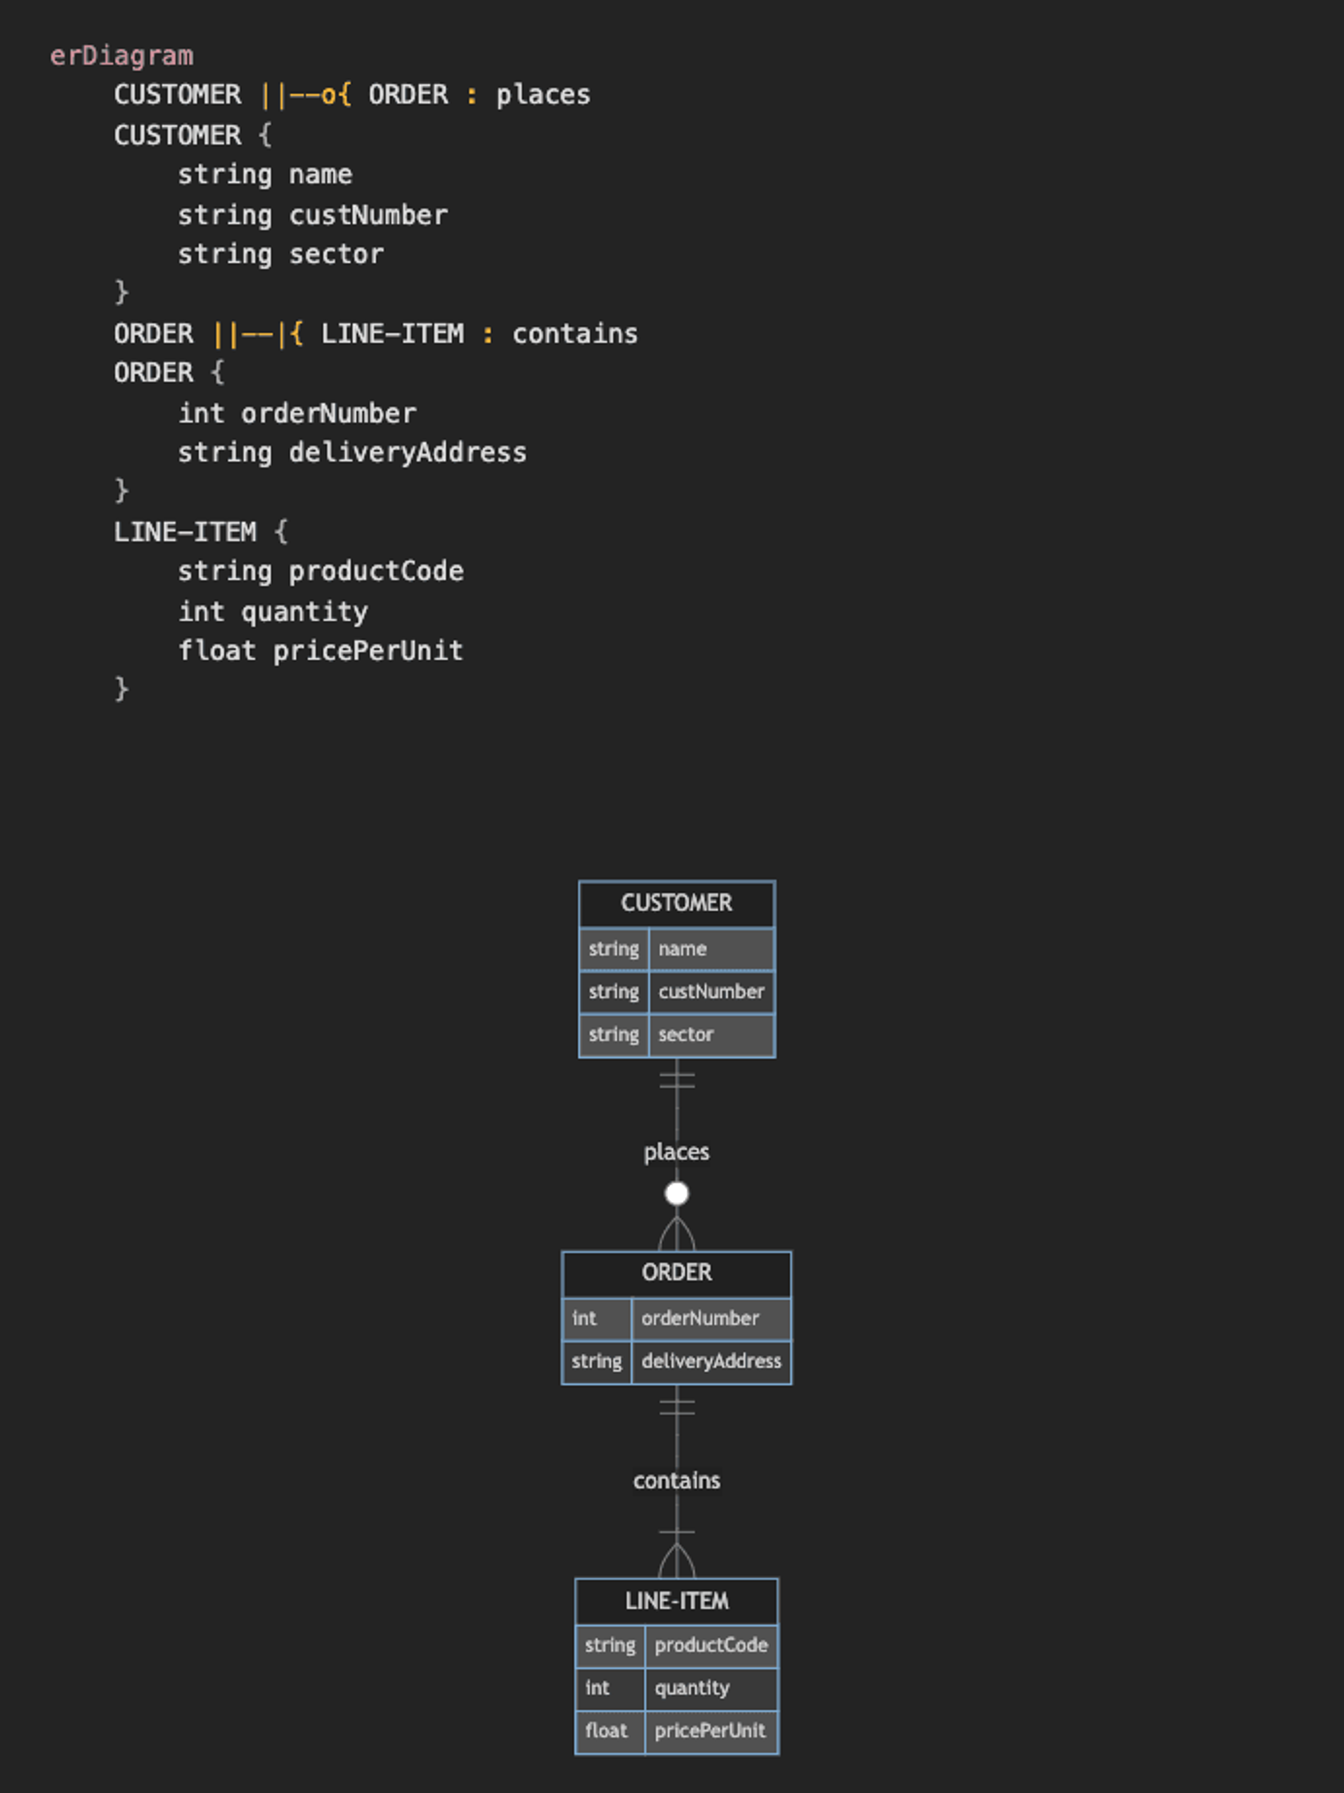Click the 'float pricePerUnit' code line
The width and height of the screenshot is (1344, 1793).
321,651
